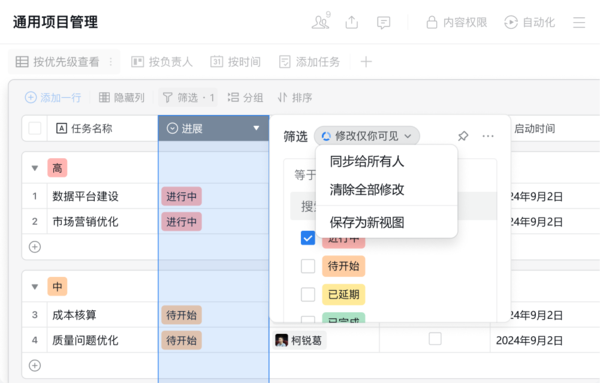This screenshot has width=600, height=383.
Task: Click the plus icon to add view
Action: coord(366,62)
